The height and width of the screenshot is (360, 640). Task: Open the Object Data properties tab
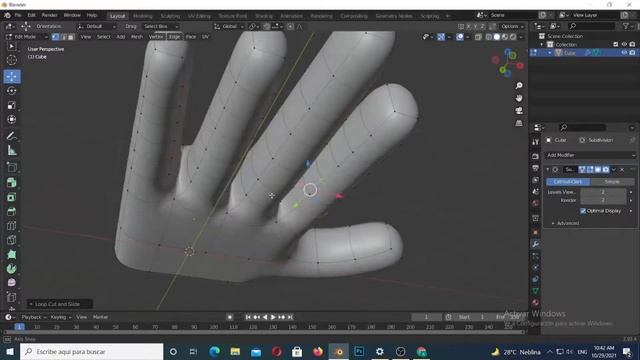tap(536, 291)
